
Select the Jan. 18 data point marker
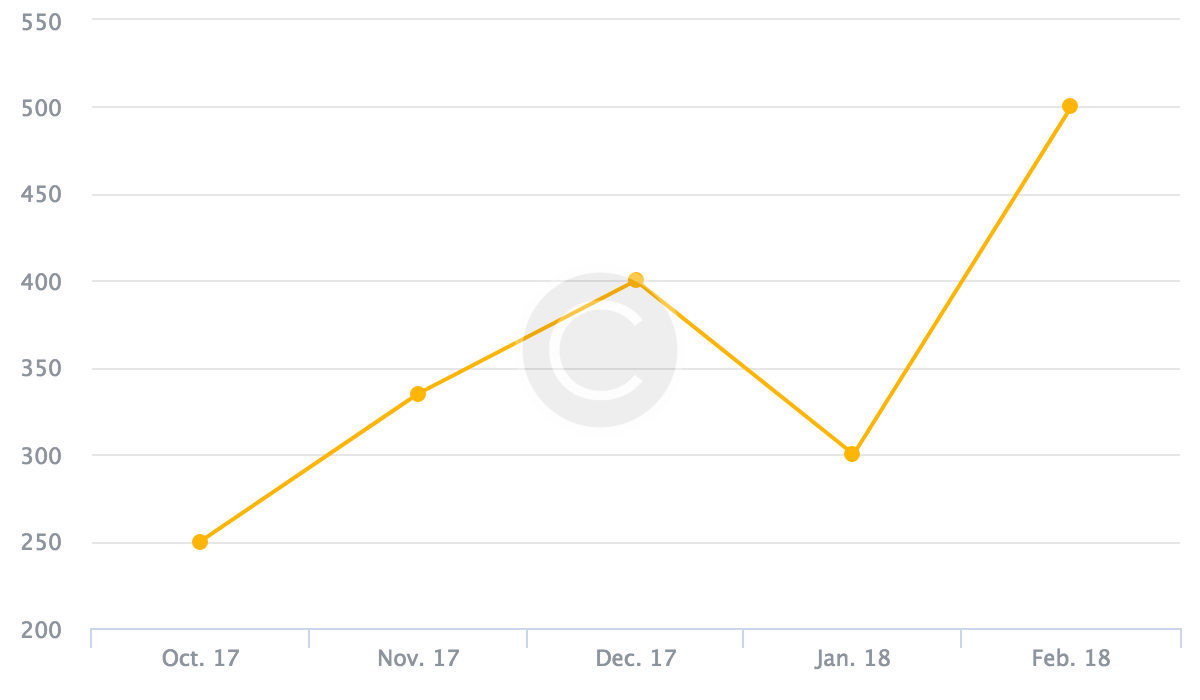point(852,454)
